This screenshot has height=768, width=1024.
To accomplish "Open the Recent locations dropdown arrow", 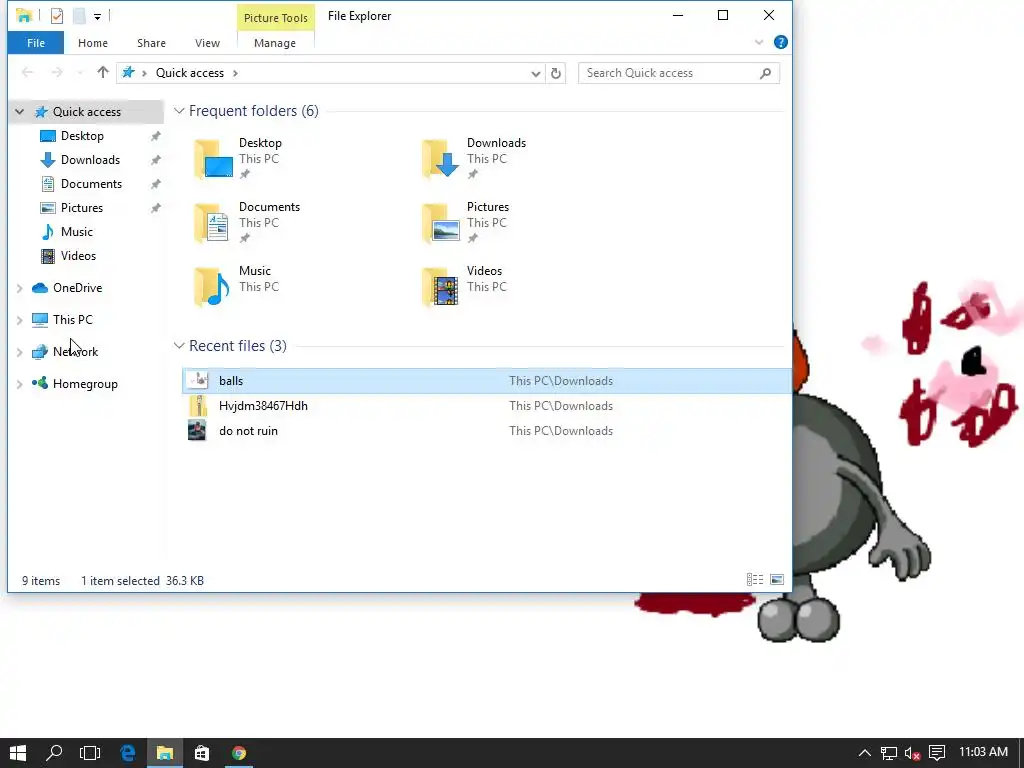I will [x=80, y=73].
